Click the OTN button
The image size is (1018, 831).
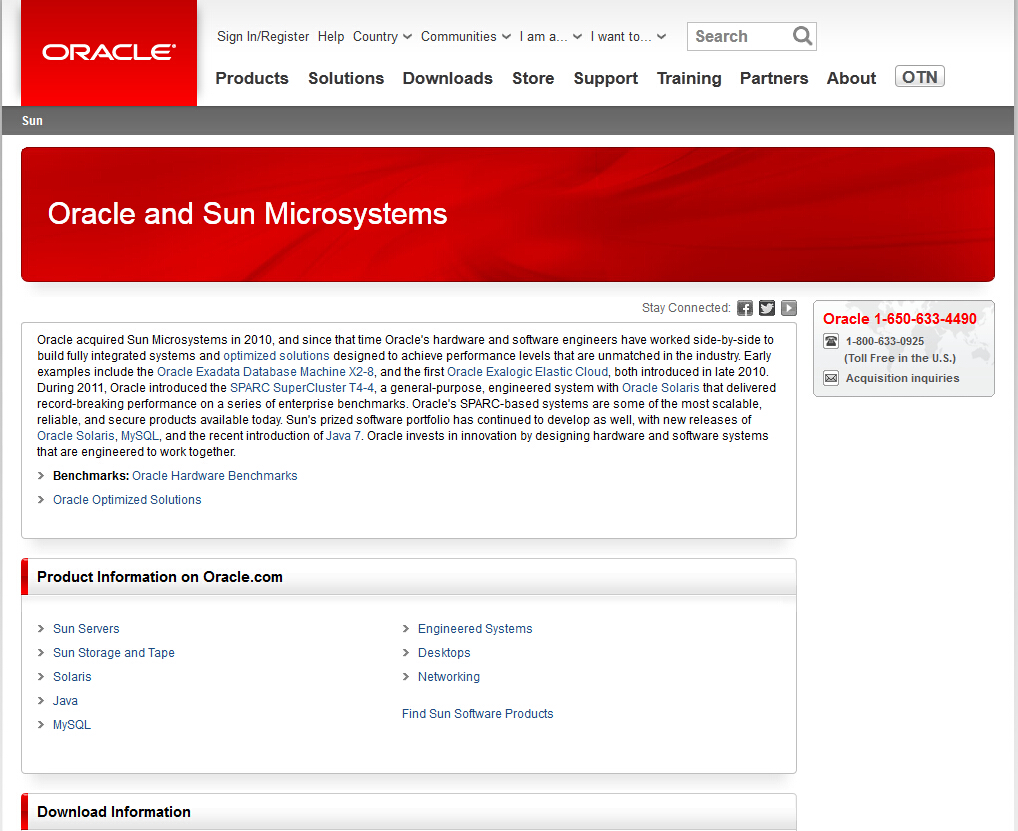coord(919,77)
